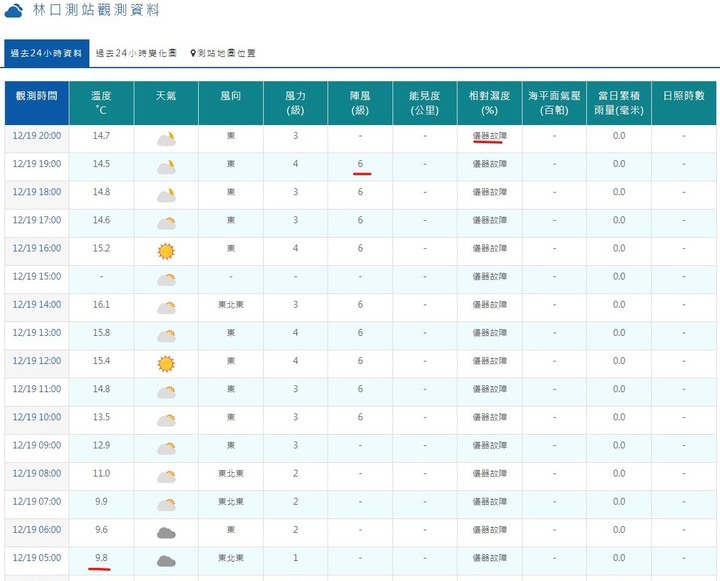
Task: Click the 陣風(級) column header
Action: [x=360, y=103]
